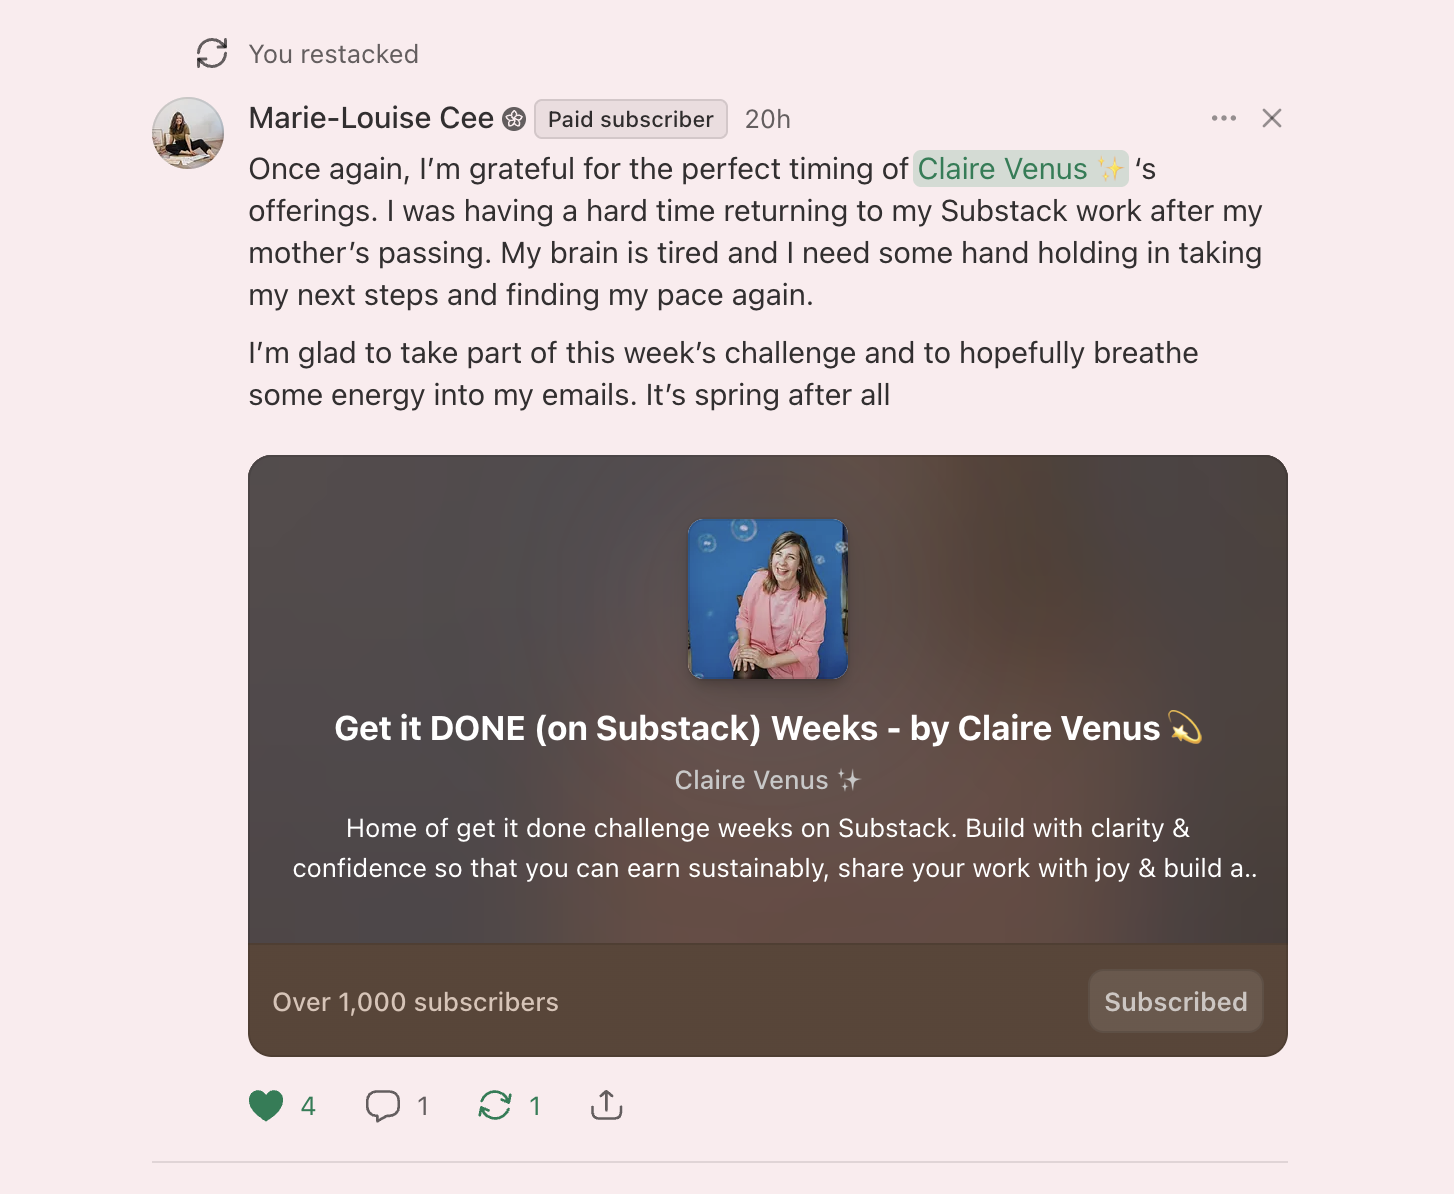This screenshot has height=1194, width=1454.
Task: Open the three-dot more options menu
Action: click(x=1223, y=118)
